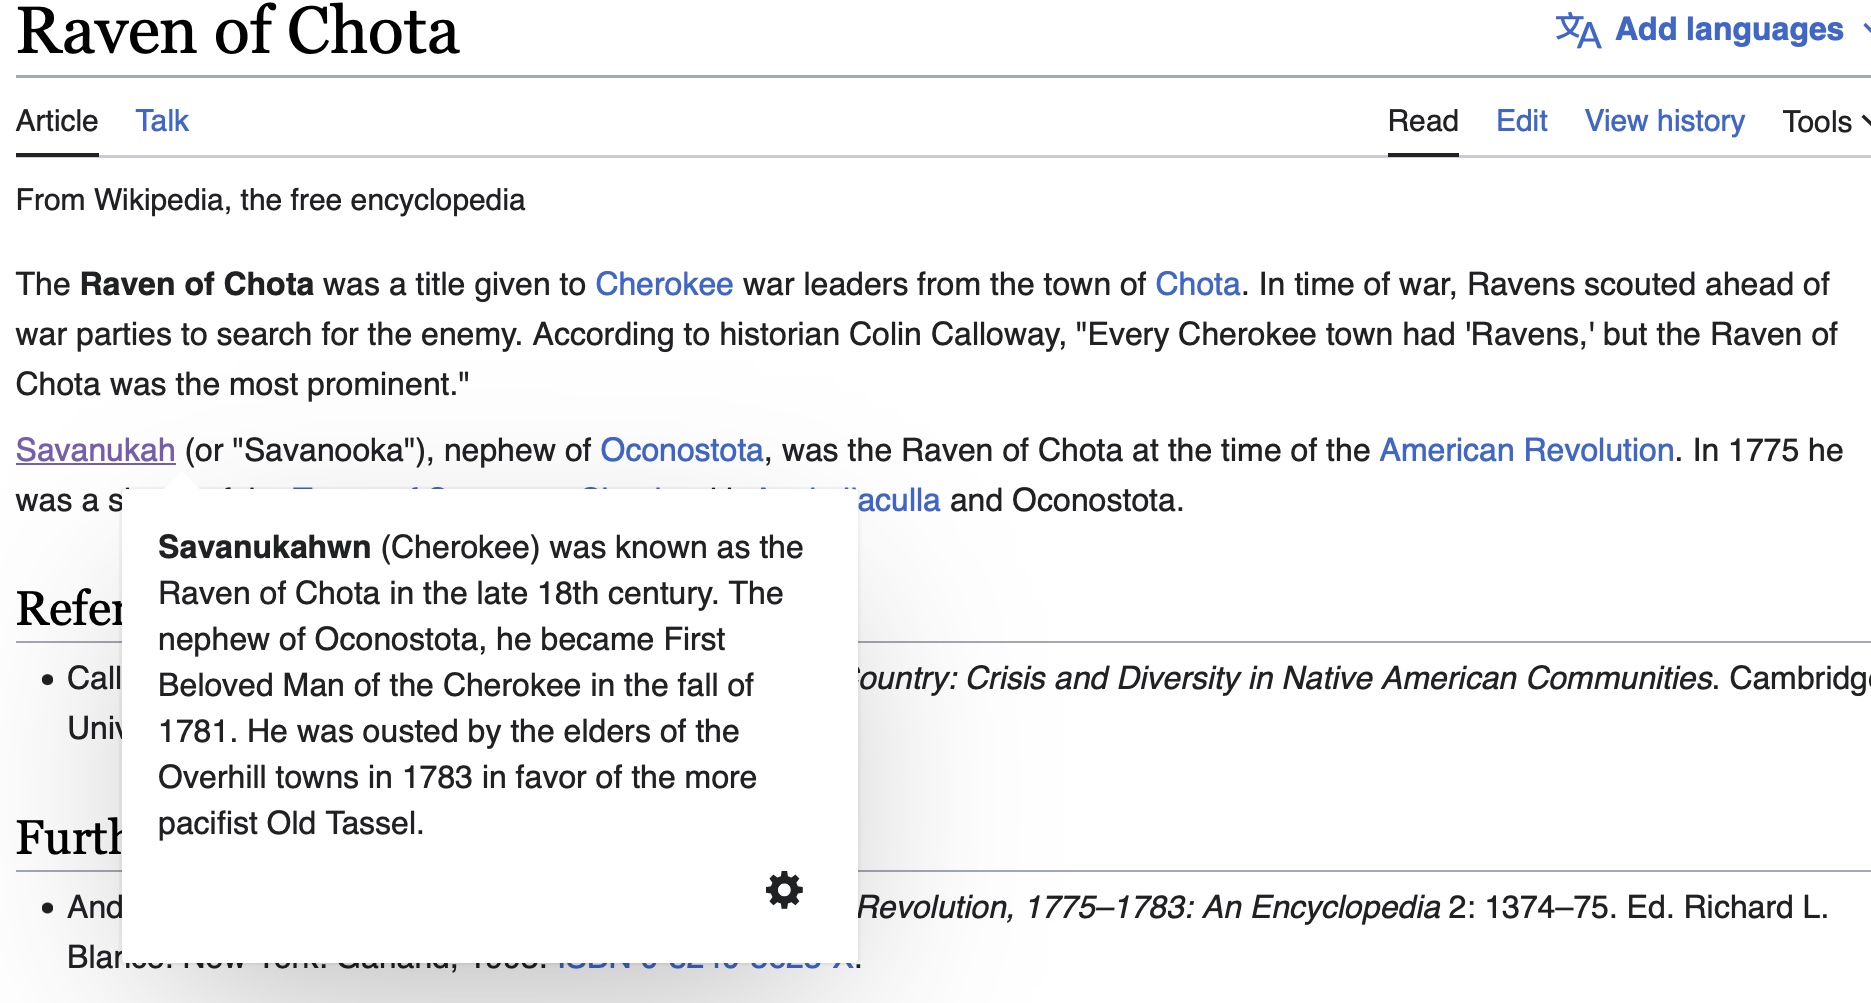Select the Read tab

point(1422,121)
